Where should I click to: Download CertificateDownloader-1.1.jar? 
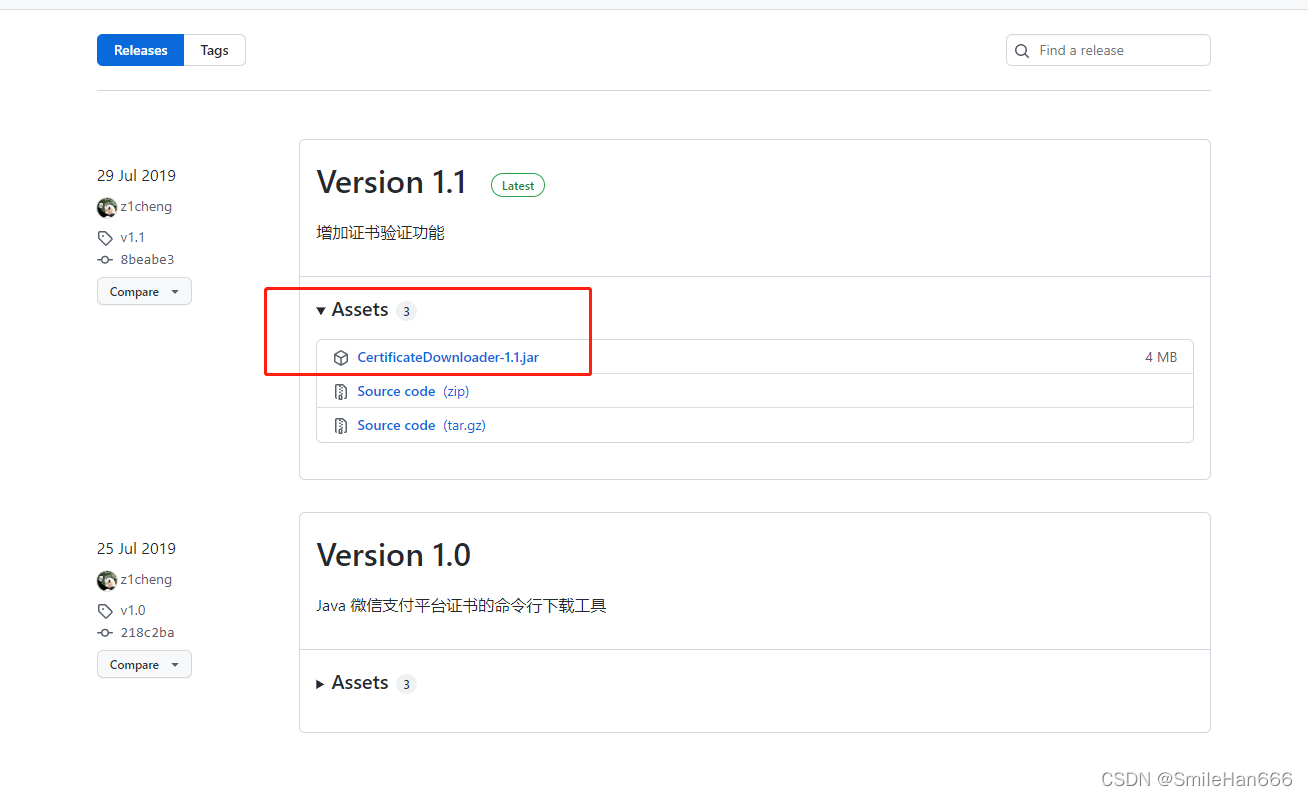[448, 357]
